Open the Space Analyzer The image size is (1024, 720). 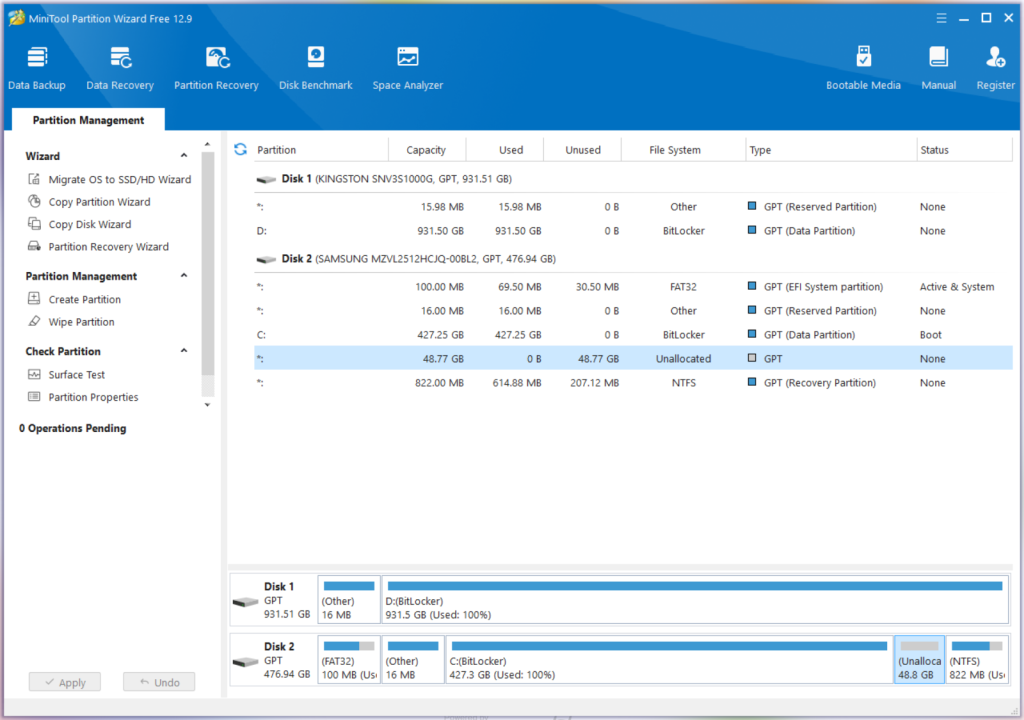(x=408, y=67)
